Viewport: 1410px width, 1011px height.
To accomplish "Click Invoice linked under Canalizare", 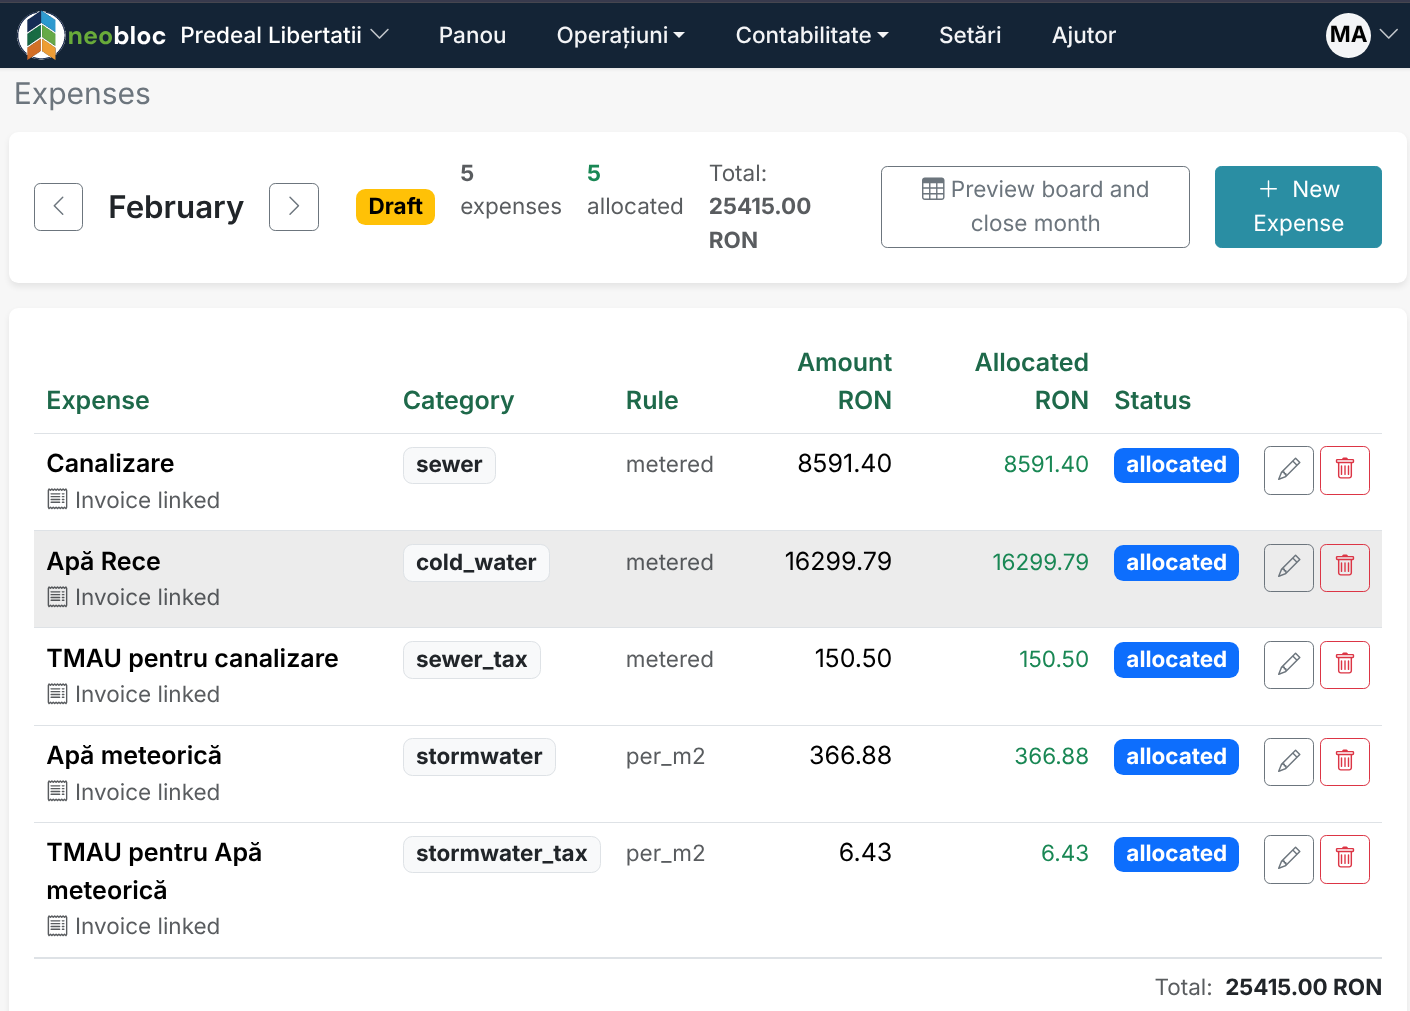I will pos(134,500).
